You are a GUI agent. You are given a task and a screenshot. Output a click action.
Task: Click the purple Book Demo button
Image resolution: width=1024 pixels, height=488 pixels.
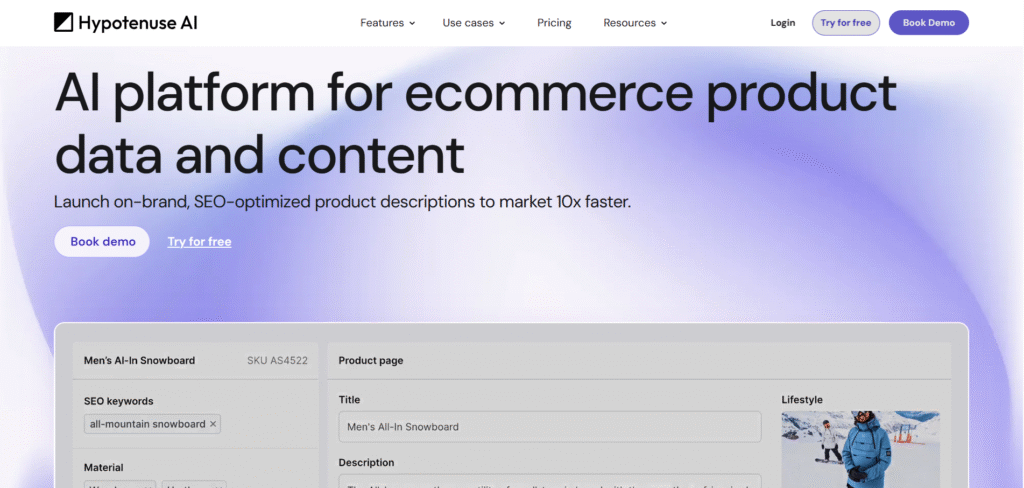tap(928, 23)
